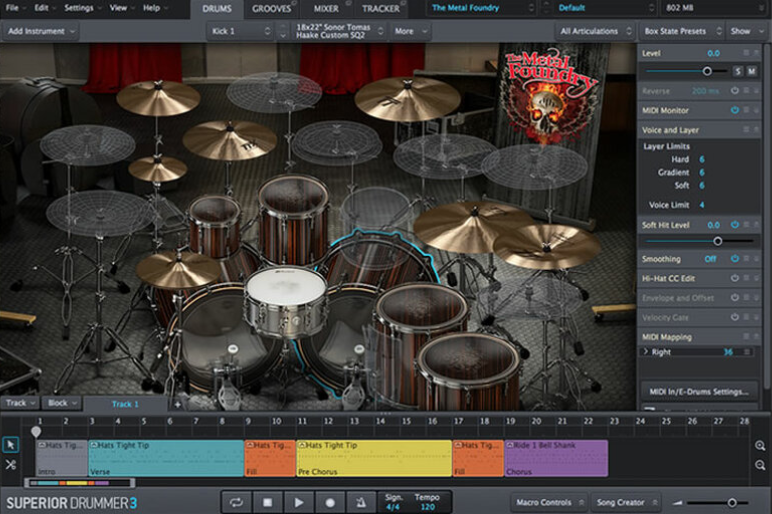Click the white snare drum in the kit

pyautogui.click(x=286, y=289)
